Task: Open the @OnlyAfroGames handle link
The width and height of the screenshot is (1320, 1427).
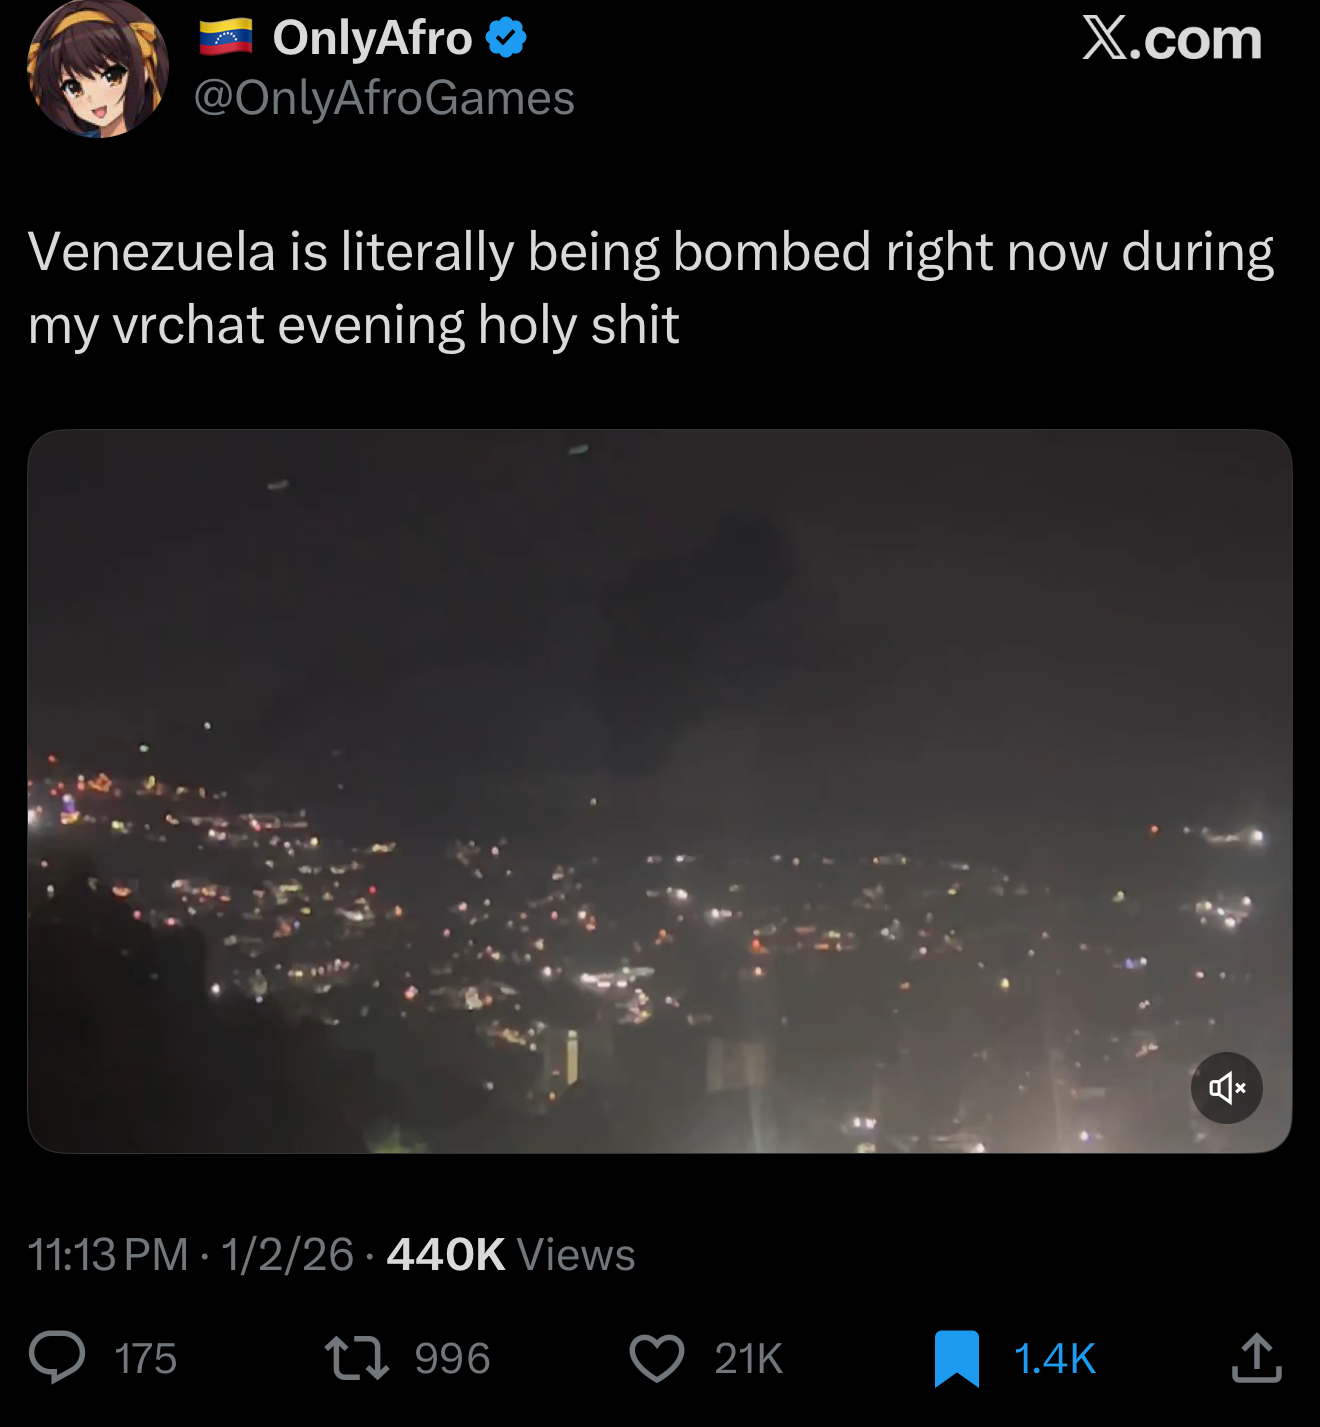Action: [384, 98]
